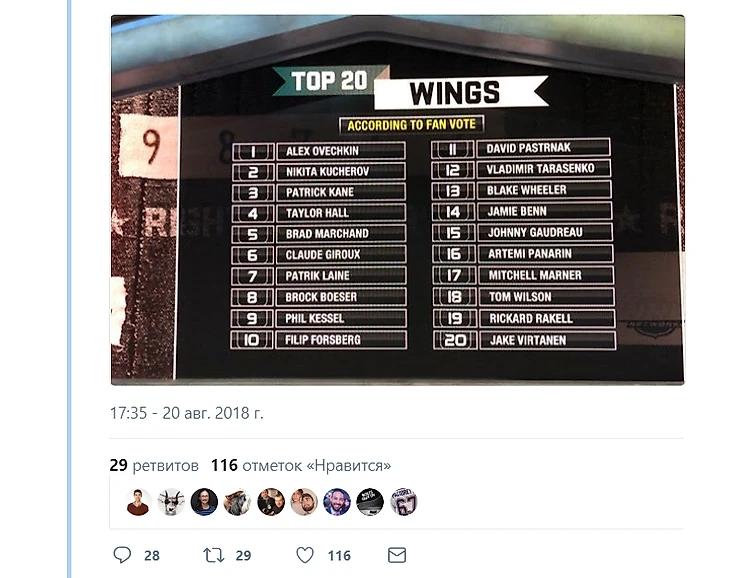The width and height of the screenshot is (730, 578).
Task: Open first liker's avatar in red shirt
Action: (x=138, y=502)
